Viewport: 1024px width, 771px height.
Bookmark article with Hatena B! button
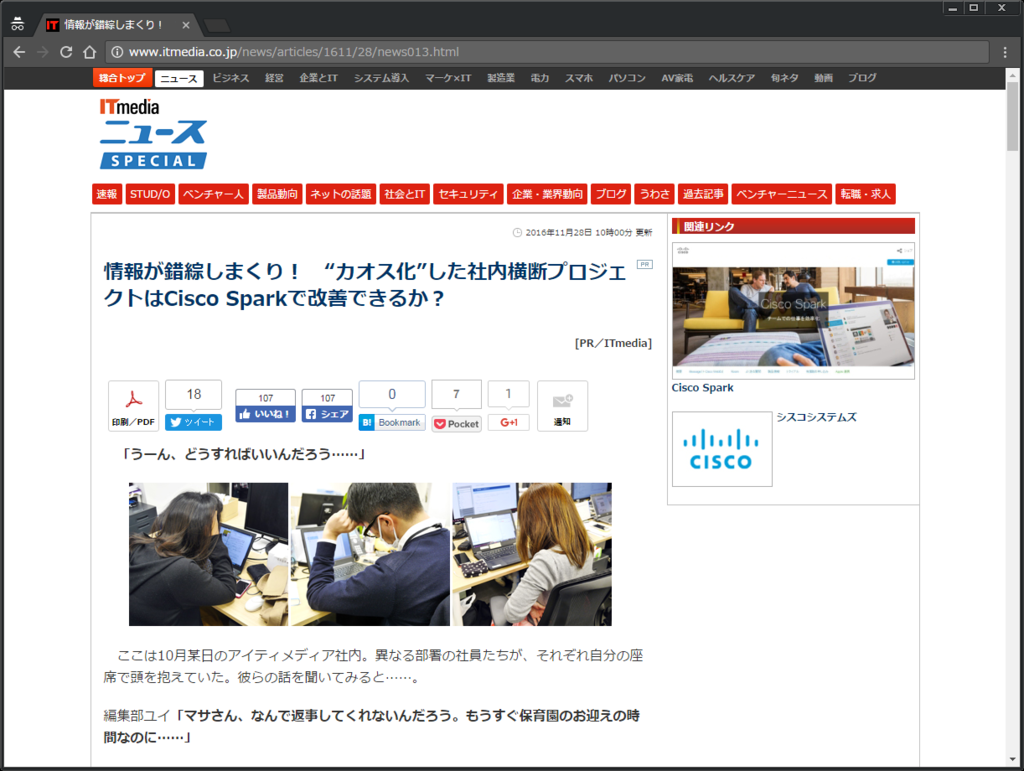[392, 423]
